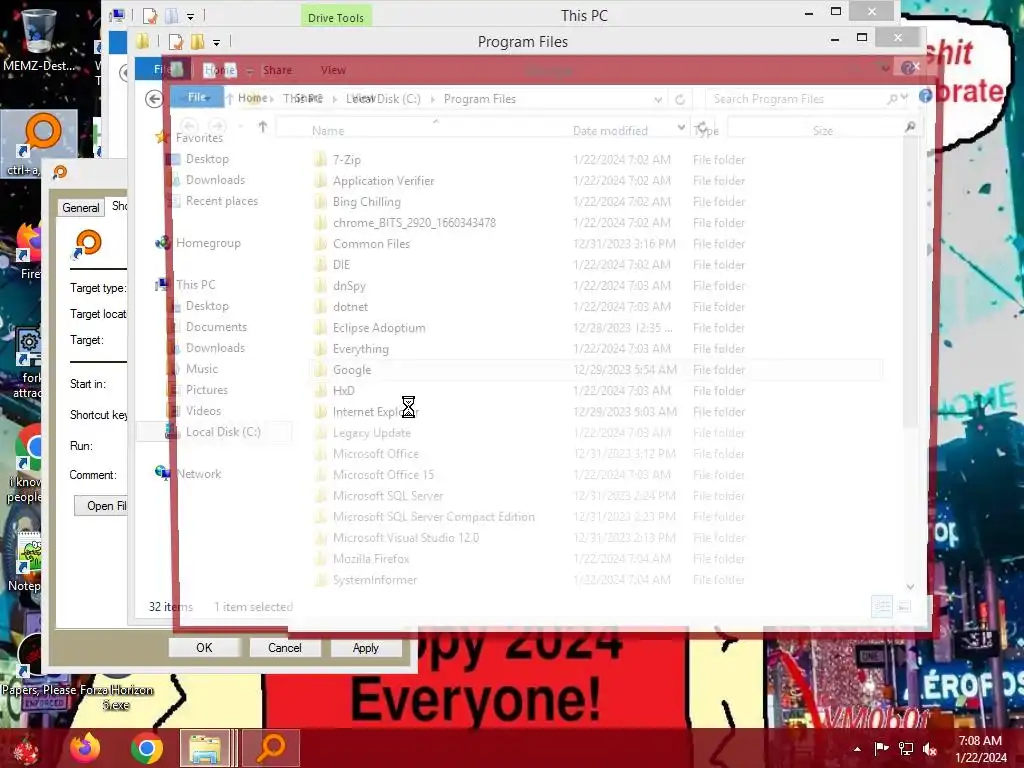Open Quick Access Toolbar dropdown in This PC
This screenshot has height=768, width=1024.
click(x=191, y=16)
